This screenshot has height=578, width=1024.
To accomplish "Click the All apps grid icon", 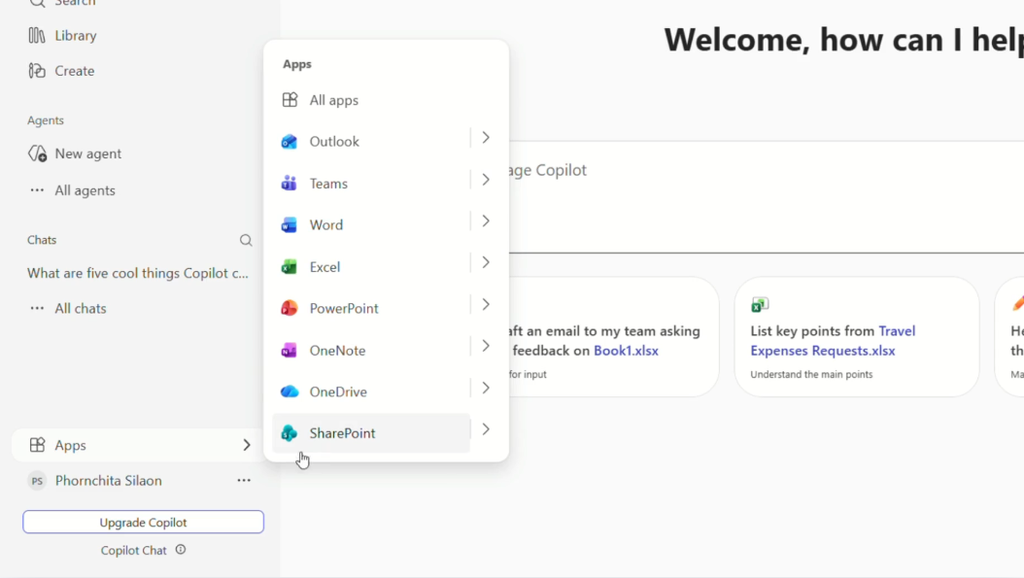I will coord(289,100).
